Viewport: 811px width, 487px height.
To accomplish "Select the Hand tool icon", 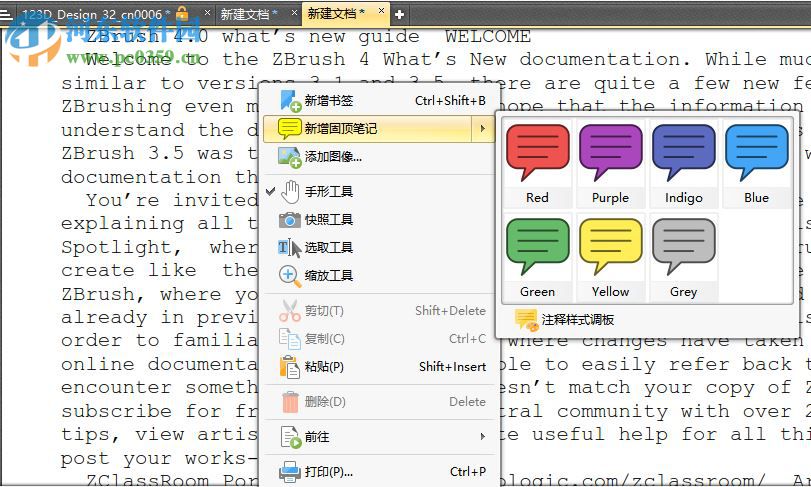I will tap(290, 192).
